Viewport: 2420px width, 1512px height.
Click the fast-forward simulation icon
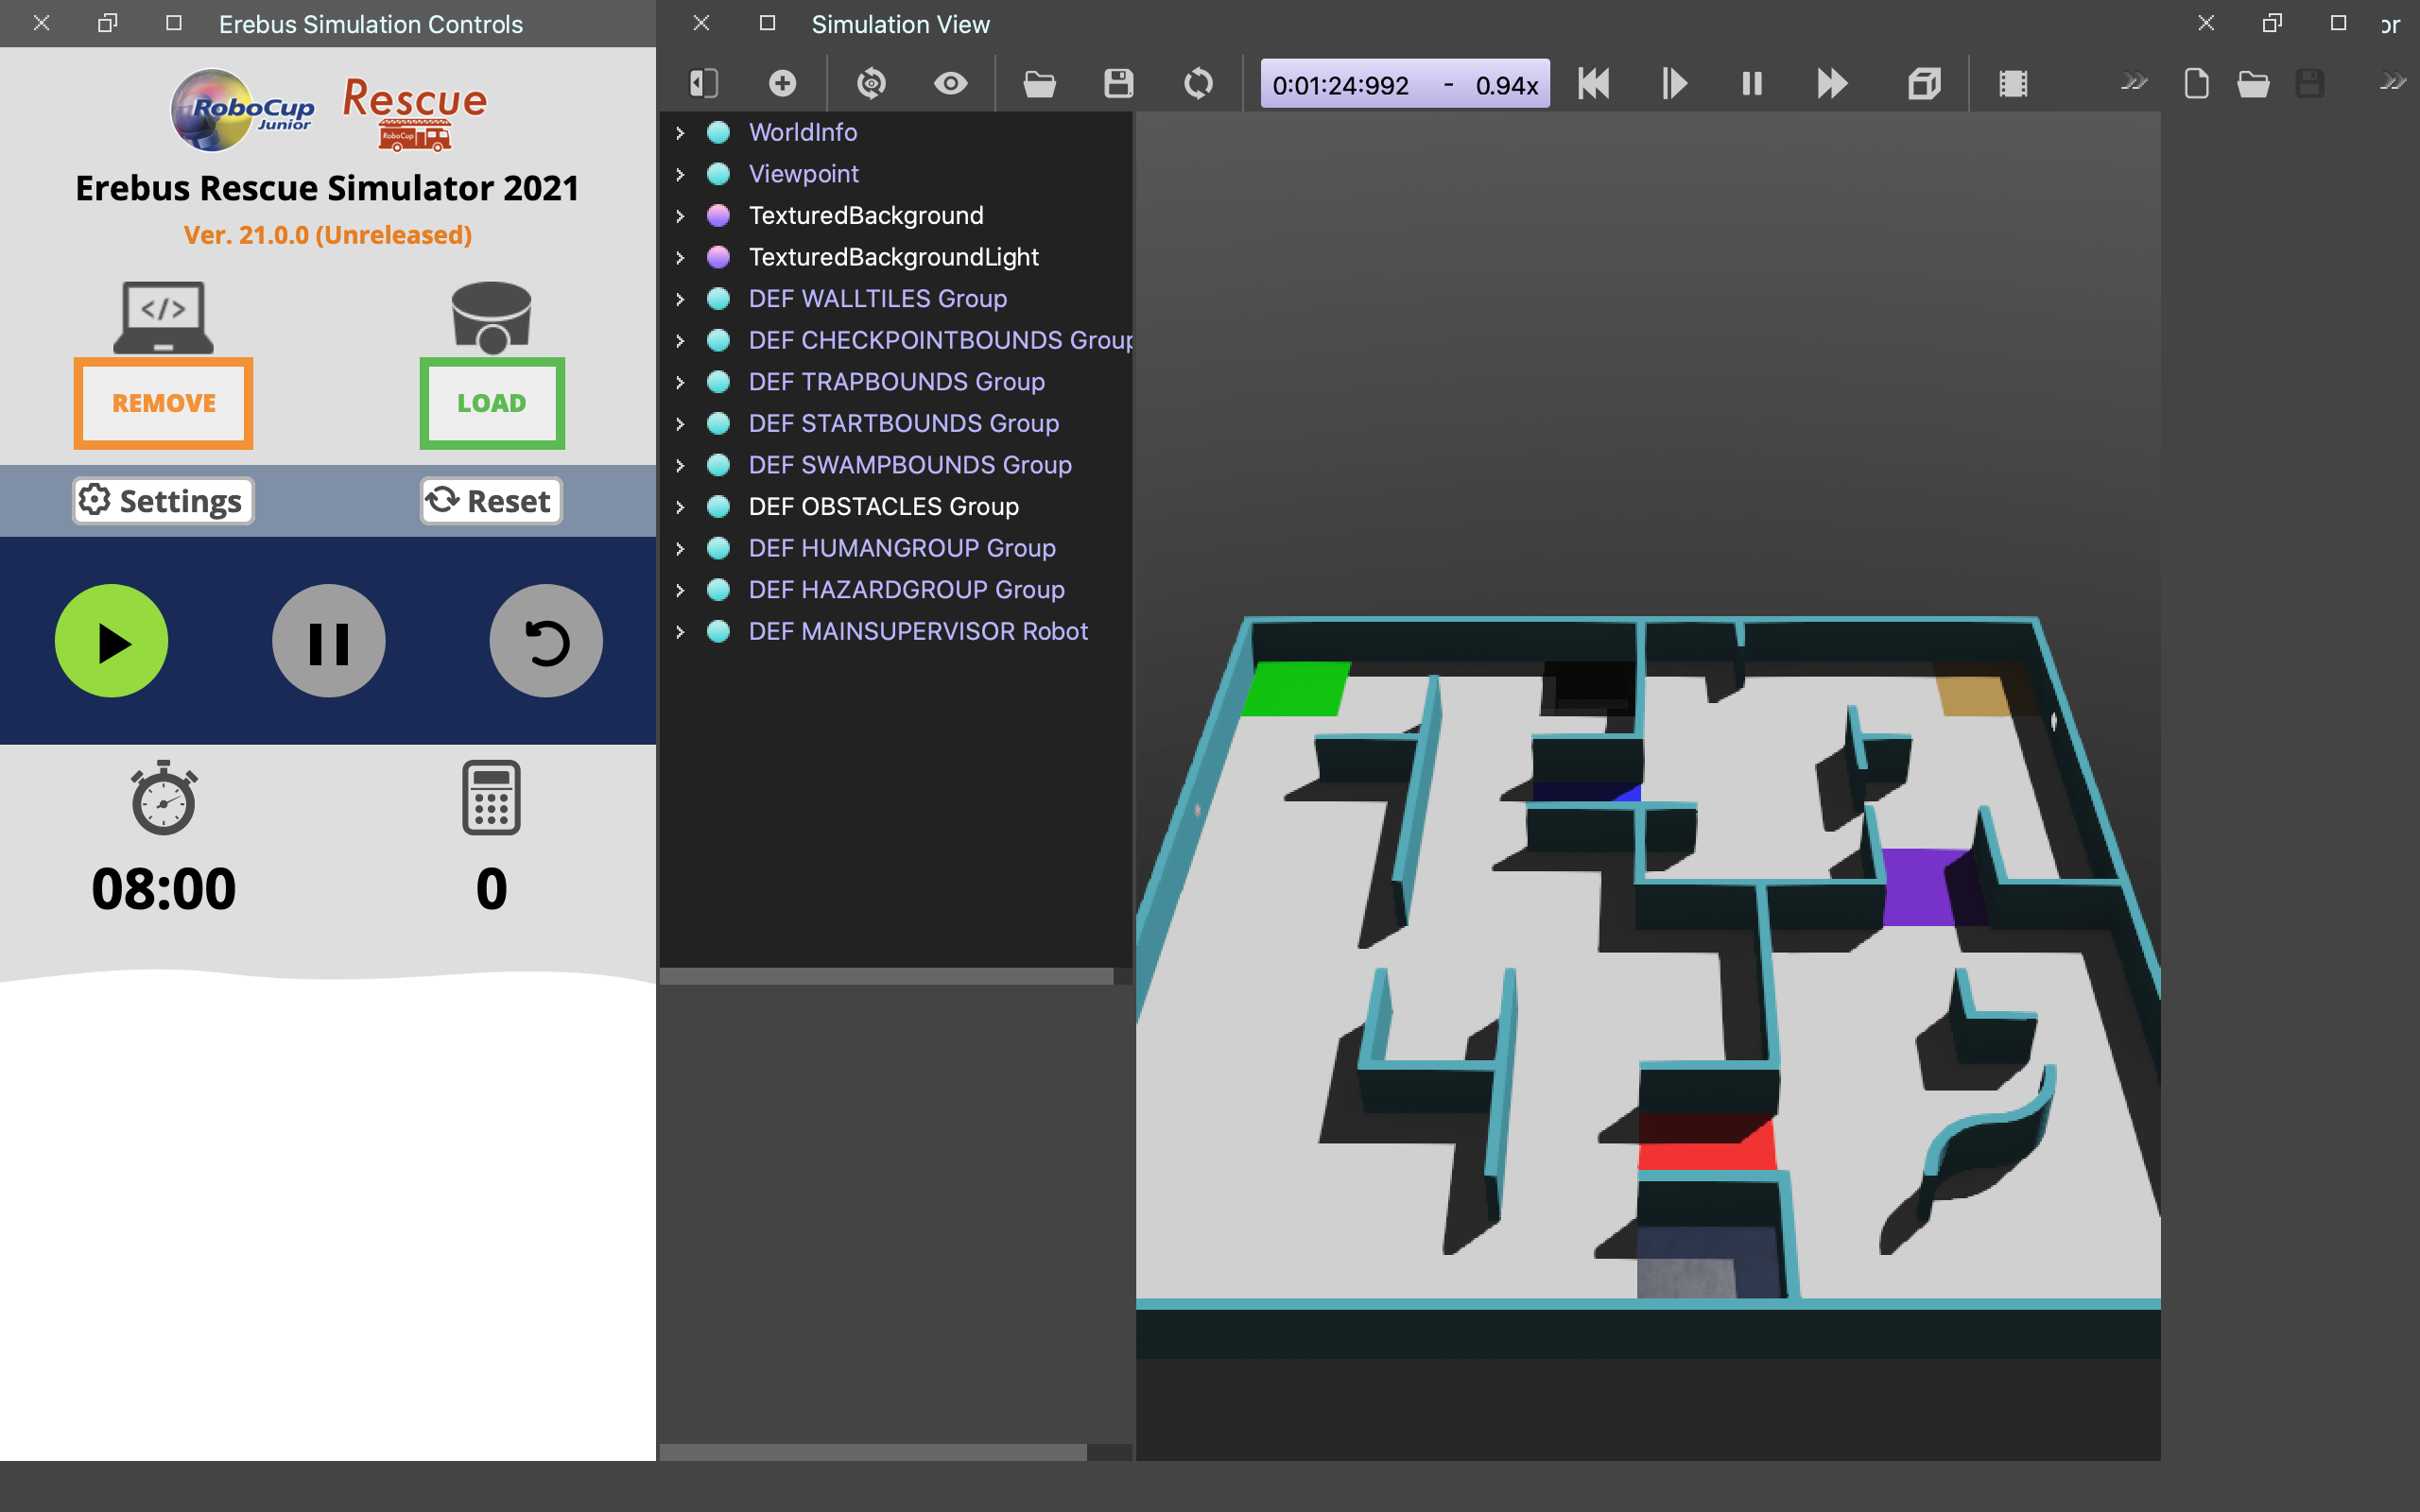1831,83
